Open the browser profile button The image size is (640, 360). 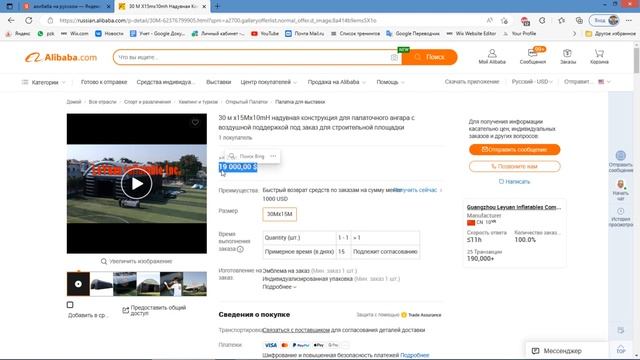point(605,20)
